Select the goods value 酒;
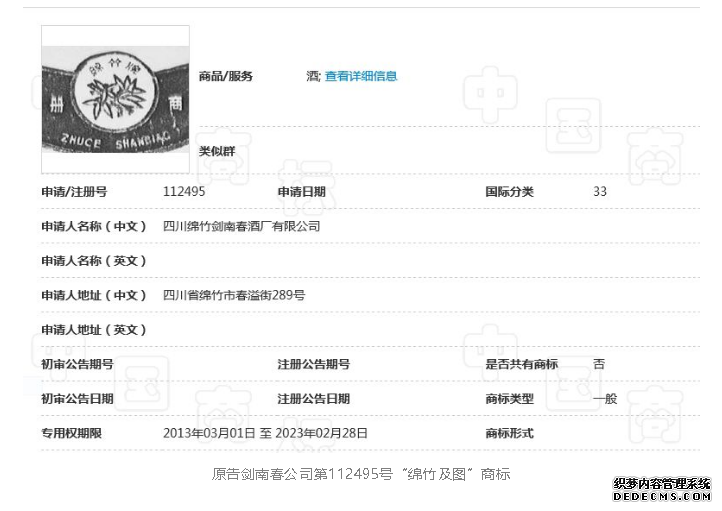Image resolution: width=722 pixels, height=511 pixels. point(314,76)
